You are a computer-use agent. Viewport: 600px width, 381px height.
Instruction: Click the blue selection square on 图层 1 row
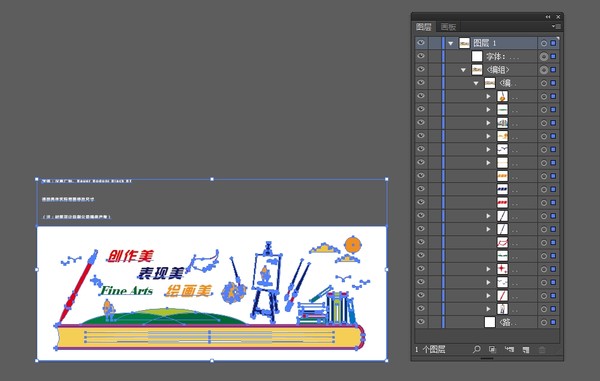click(553, 43)
